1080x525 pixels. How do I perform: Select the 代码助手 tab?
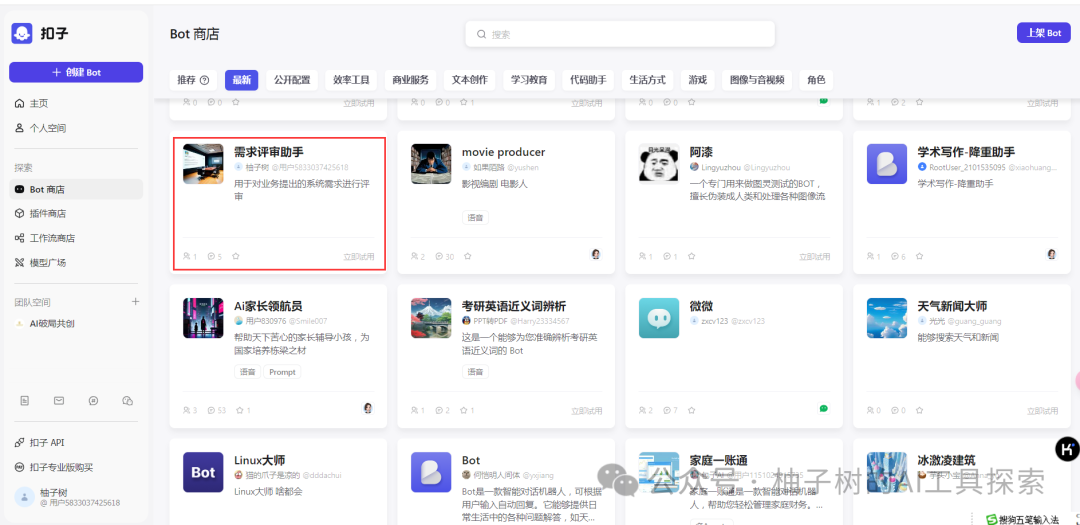588,80
